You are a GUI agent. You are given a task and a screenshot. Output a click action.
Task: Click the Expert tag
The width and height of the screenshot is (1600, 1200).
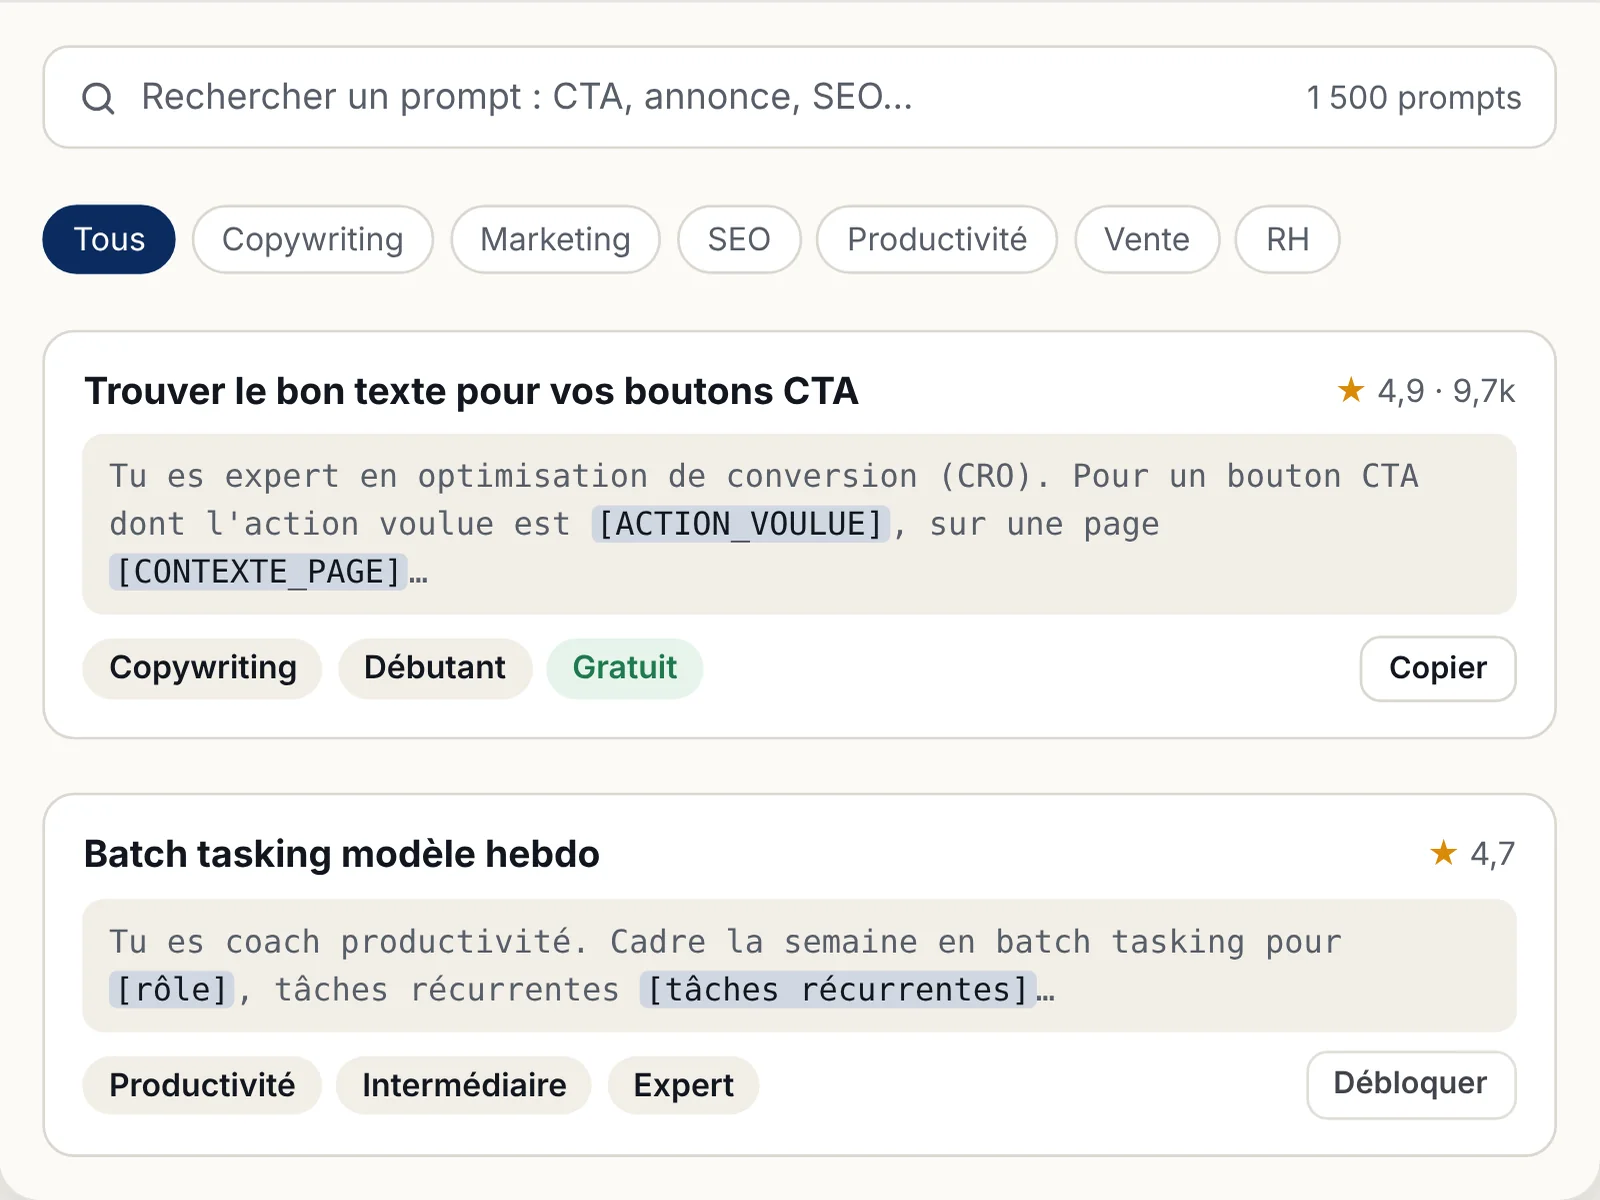(684, 1085)
